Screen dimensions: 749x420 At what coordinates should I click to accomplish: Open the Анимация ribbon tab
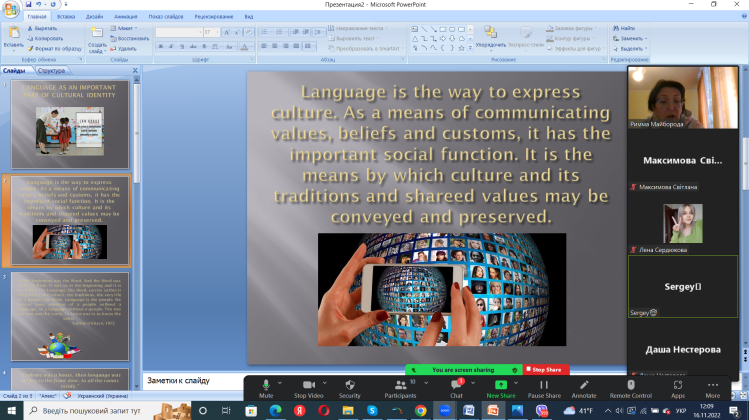click(x=126, y=16)
